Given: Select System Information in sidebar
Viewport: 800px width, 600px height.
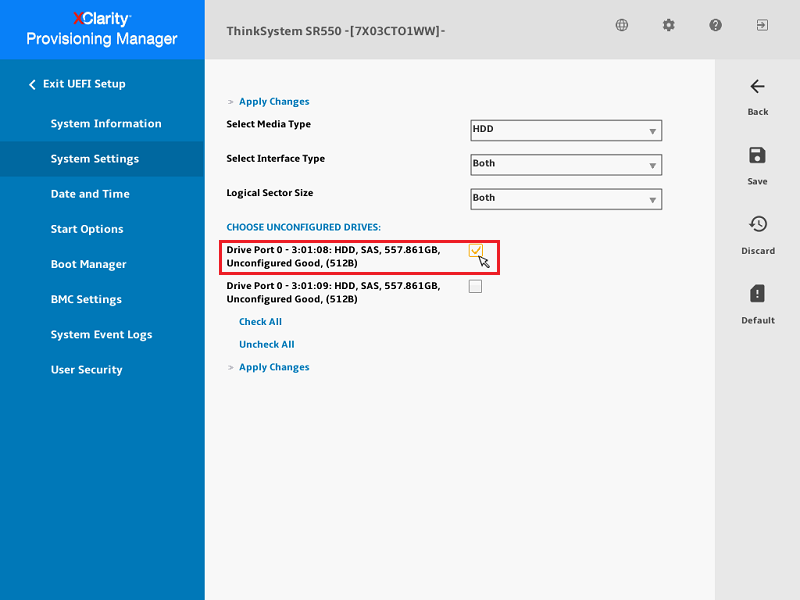Looking at the screenshot, I should click(x=106, y=124).
